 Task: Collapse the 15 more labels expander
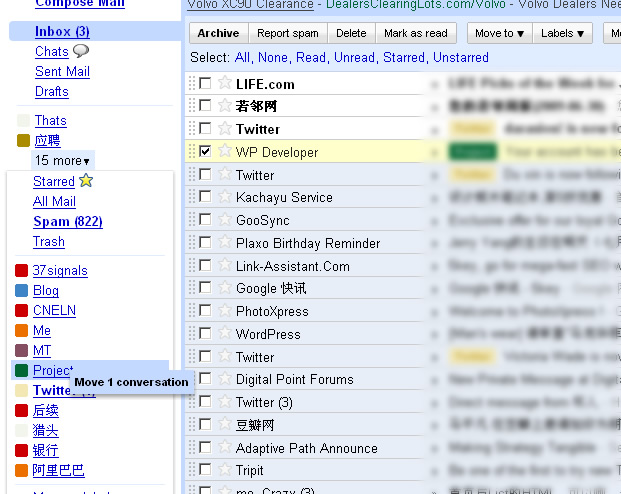pyautogui.click(x=62, y=160)
